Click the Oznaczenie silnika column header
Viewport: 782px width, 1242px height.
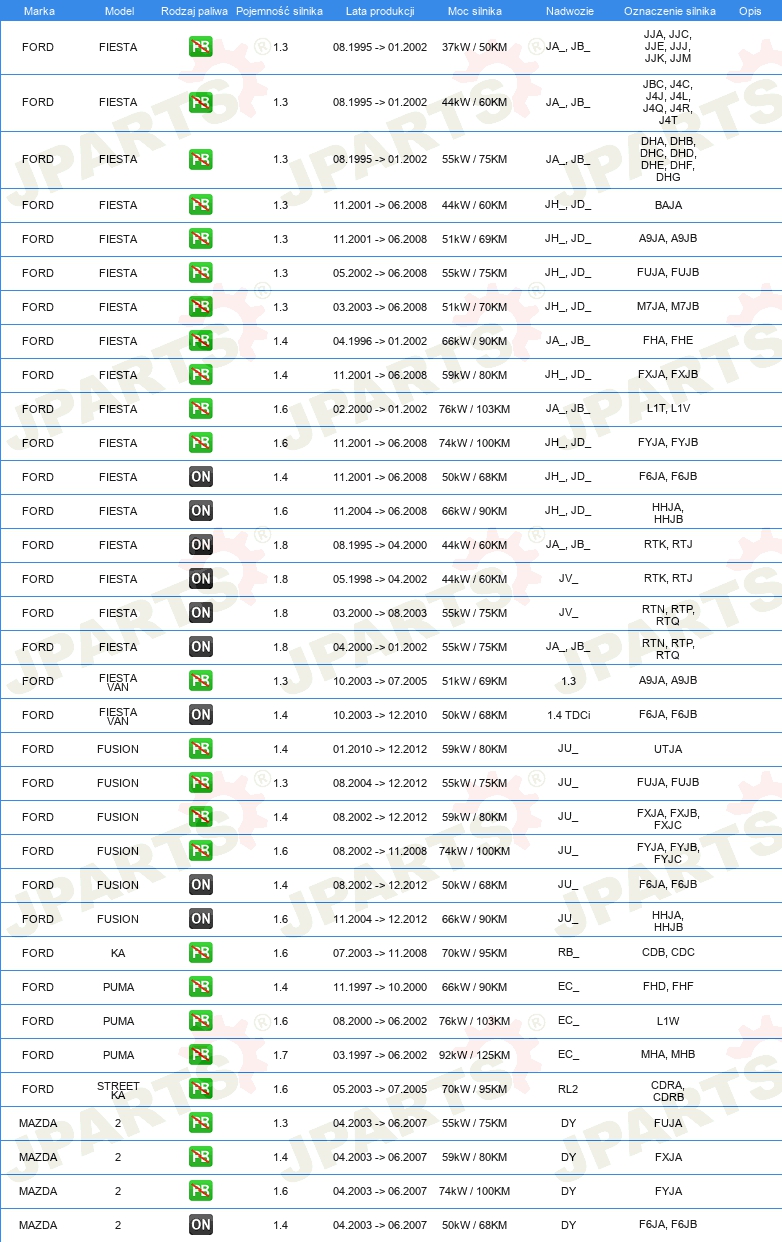coord(669,11)
